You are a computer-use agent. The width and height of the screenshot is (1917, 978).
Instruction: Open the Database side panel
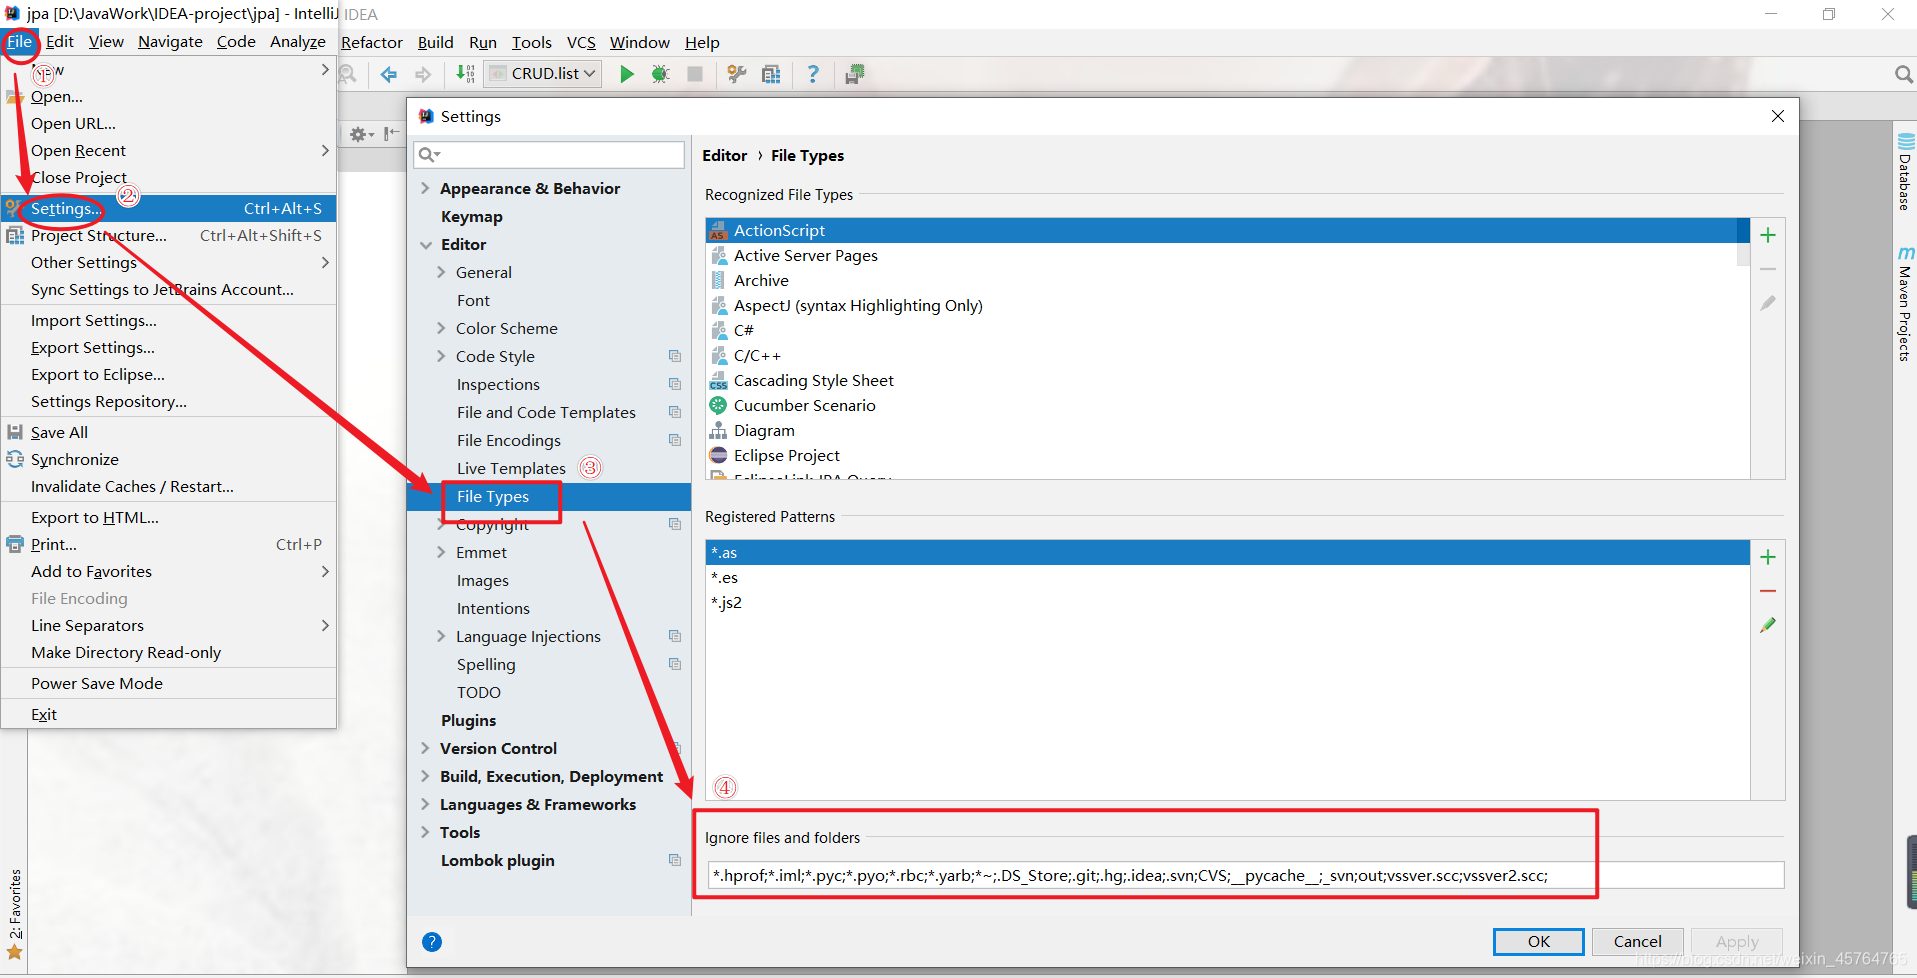pyautogui.click(x=1905, y=171)
